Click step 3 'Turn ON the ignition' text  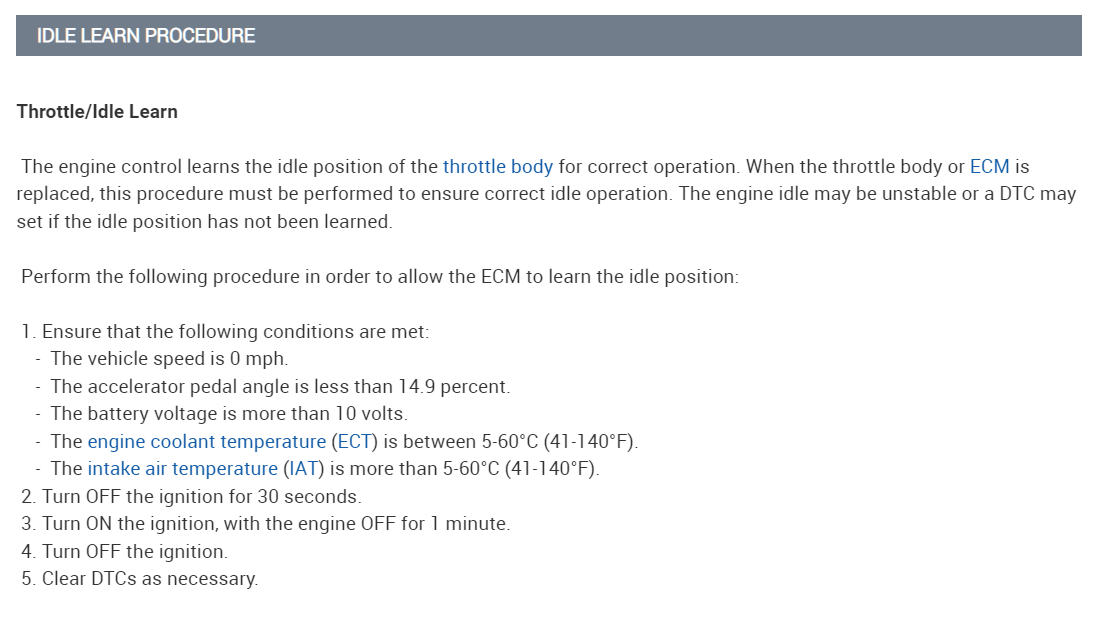275,524
